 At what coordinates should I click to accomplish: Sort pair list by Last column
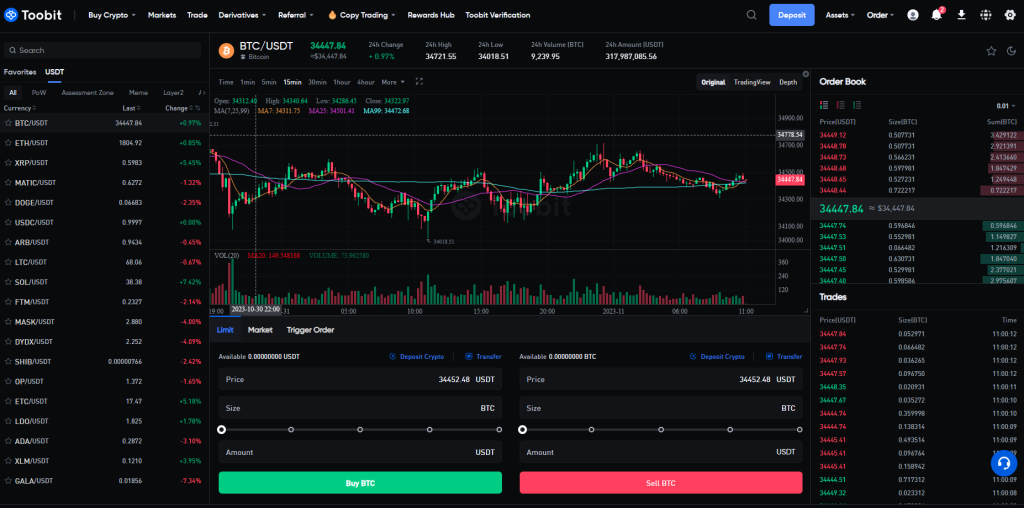131,108
